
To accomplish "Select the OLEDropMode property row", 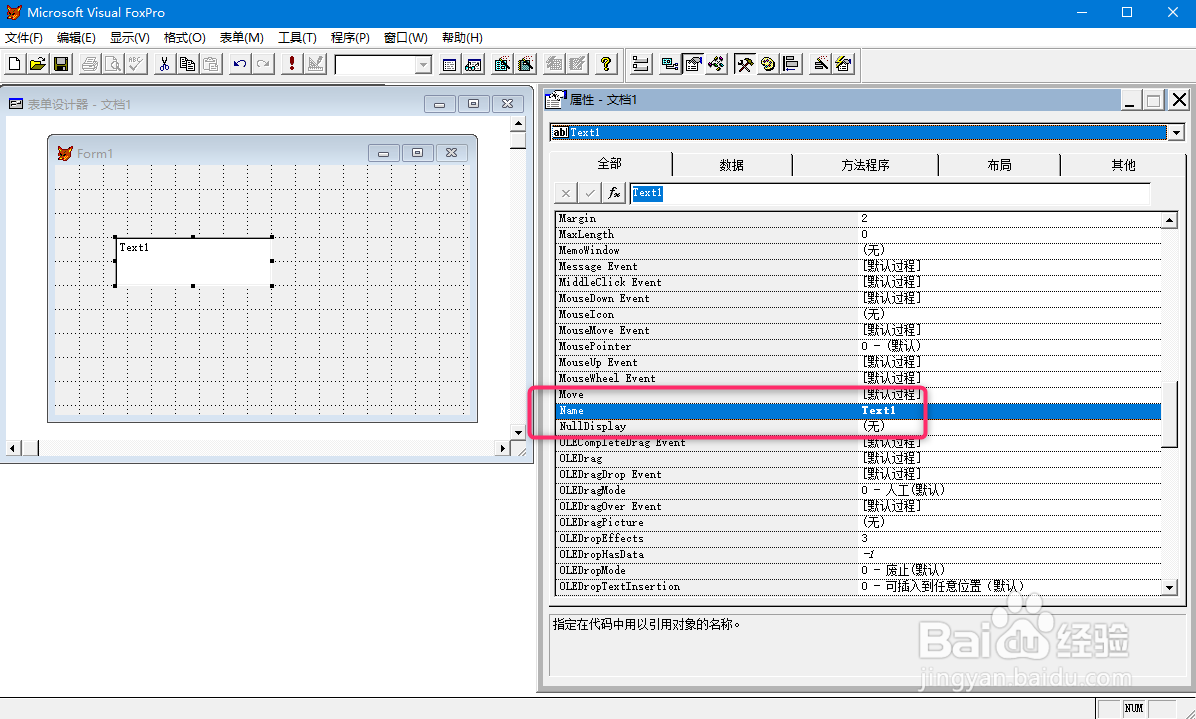I will [859, 571].
